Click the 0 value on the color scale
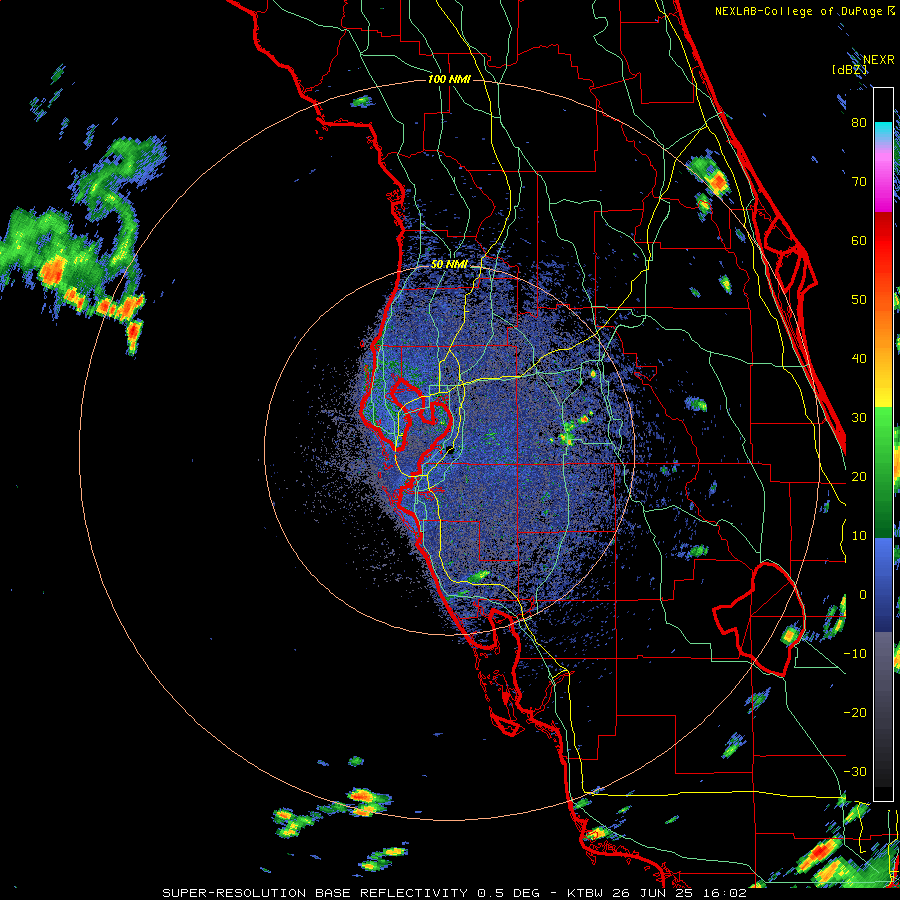The height and width of the screenshot is (900, 900). (x=863, y=595)
